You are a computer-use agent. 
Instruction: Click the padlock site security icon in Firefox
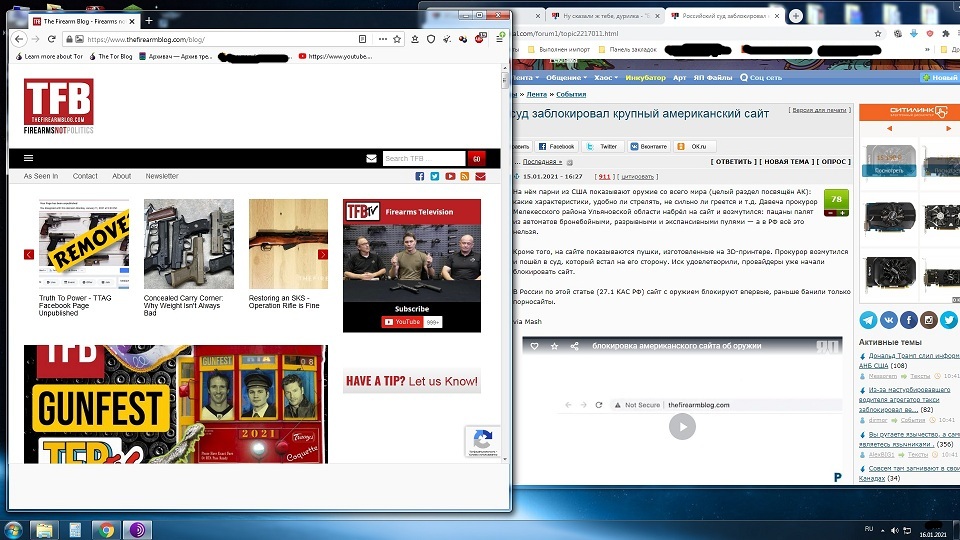(69, 39)
